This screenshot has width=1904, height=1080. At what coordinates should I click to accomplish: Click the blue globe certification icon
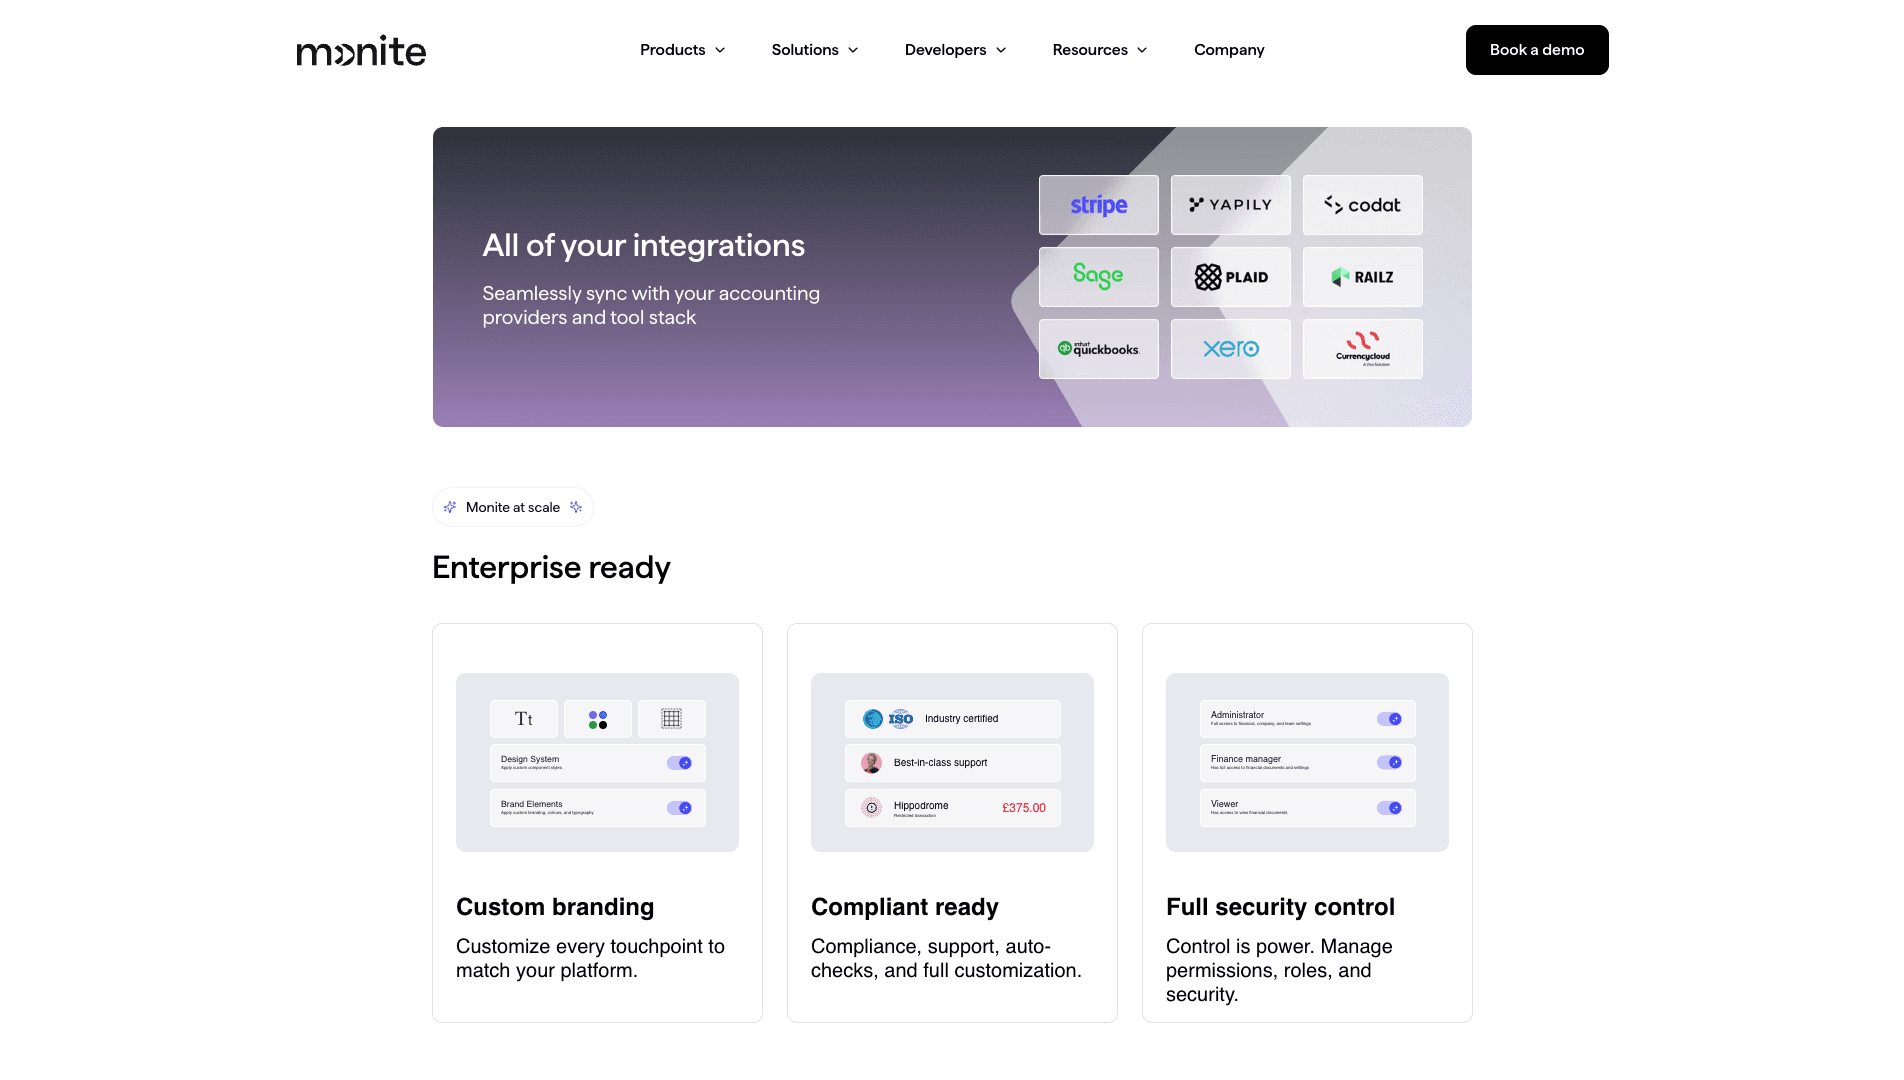coord(873,719)
